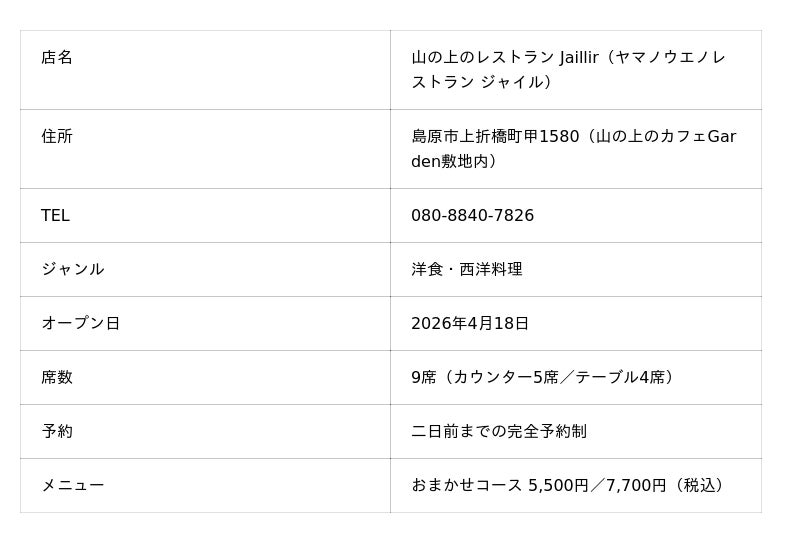The width and height of the screenshot is (800, 543).
Task: Click the word Jaillir in the name
Action: (579, 58)
